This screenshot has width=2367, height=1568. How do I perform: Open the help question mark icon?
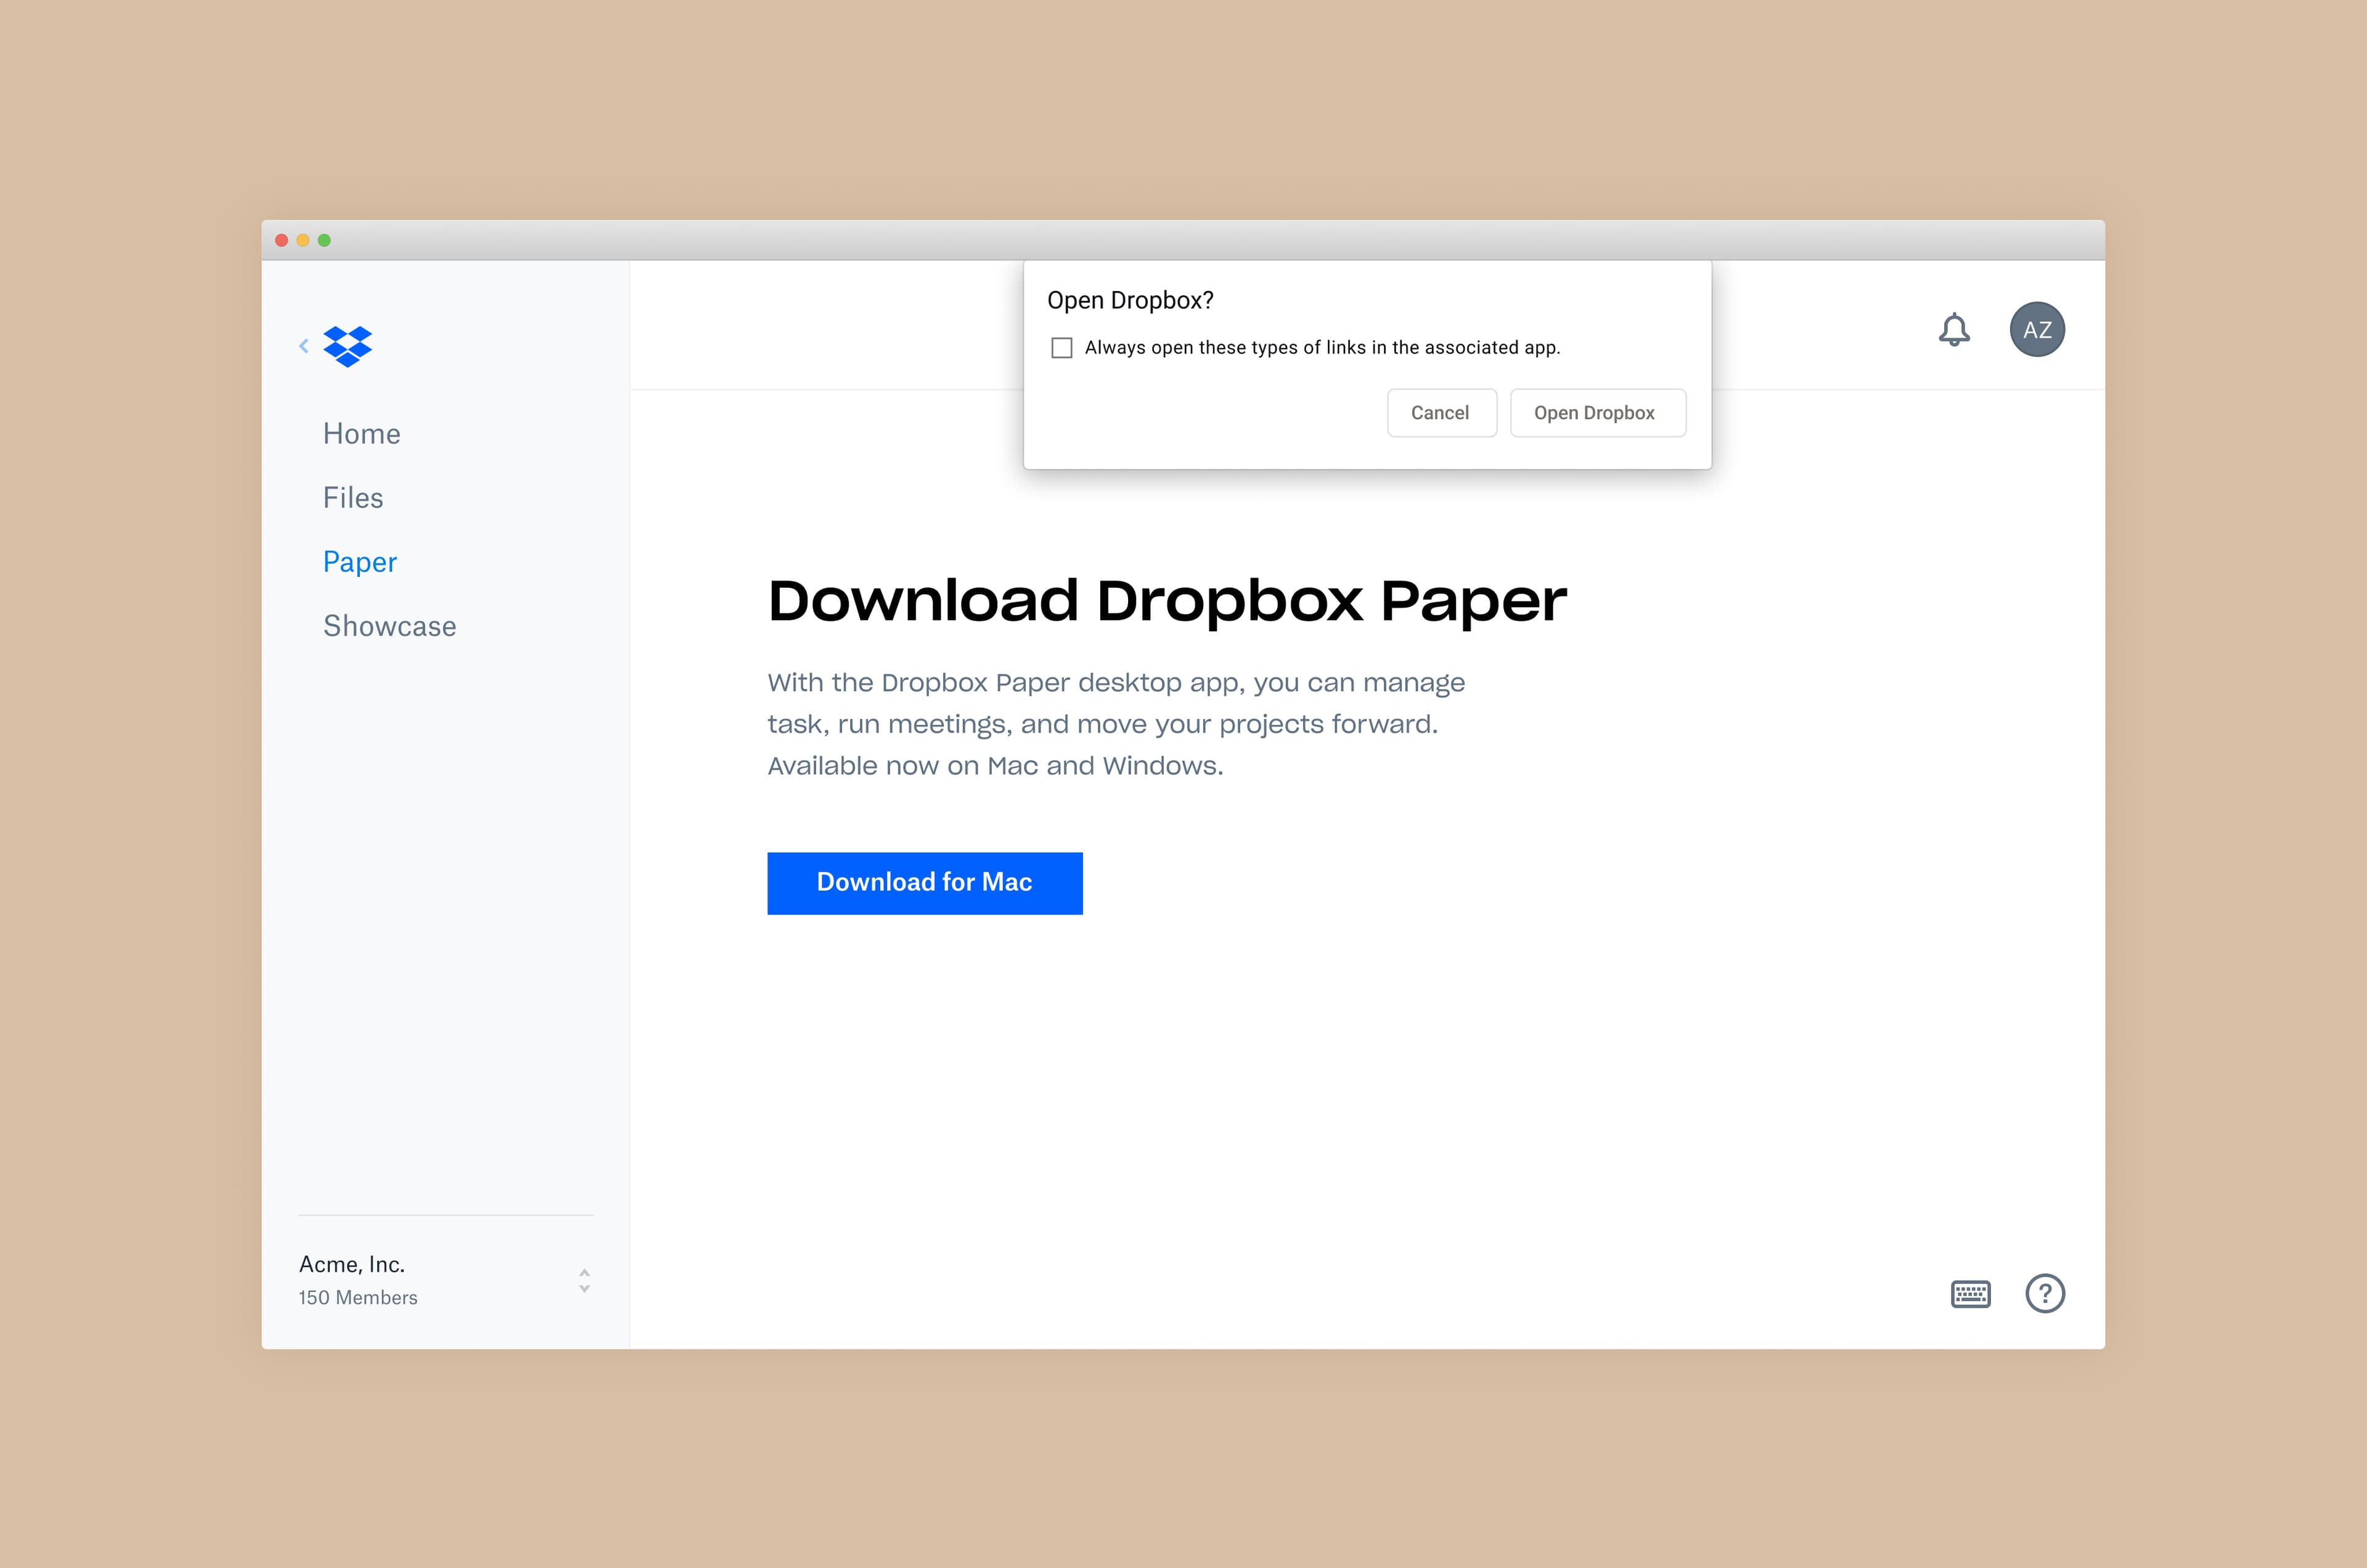tap(2045, 1293)
